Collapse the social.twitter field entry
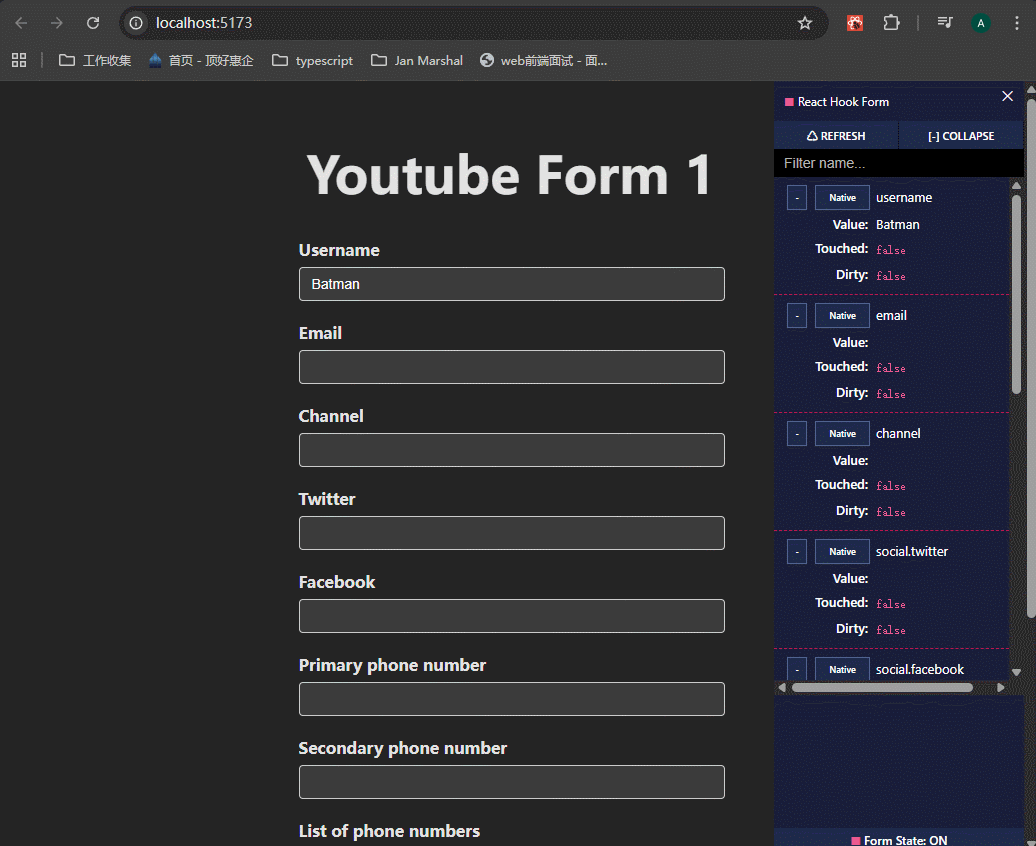The image size is (1036, 846). pos(796,552)
